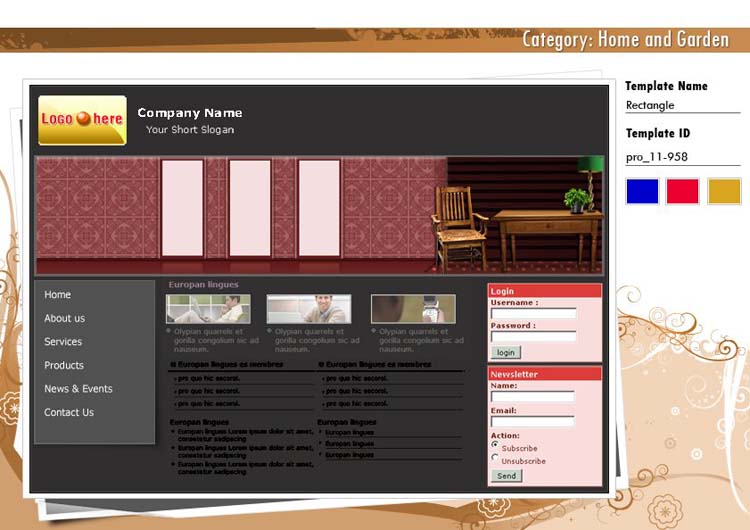Viewport: 750px width, 530px height.
Task: Open the first thumbnail of person with laptop
Action: [x=208, y=309]
